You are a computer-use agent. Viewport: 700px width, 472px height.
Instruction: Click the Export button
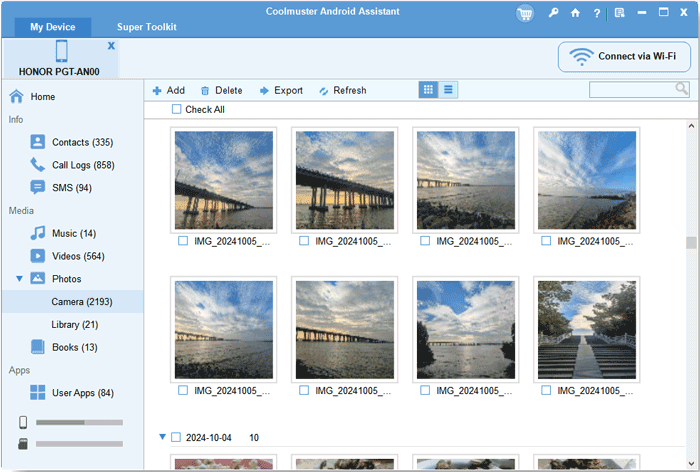[x=281, y=90]
